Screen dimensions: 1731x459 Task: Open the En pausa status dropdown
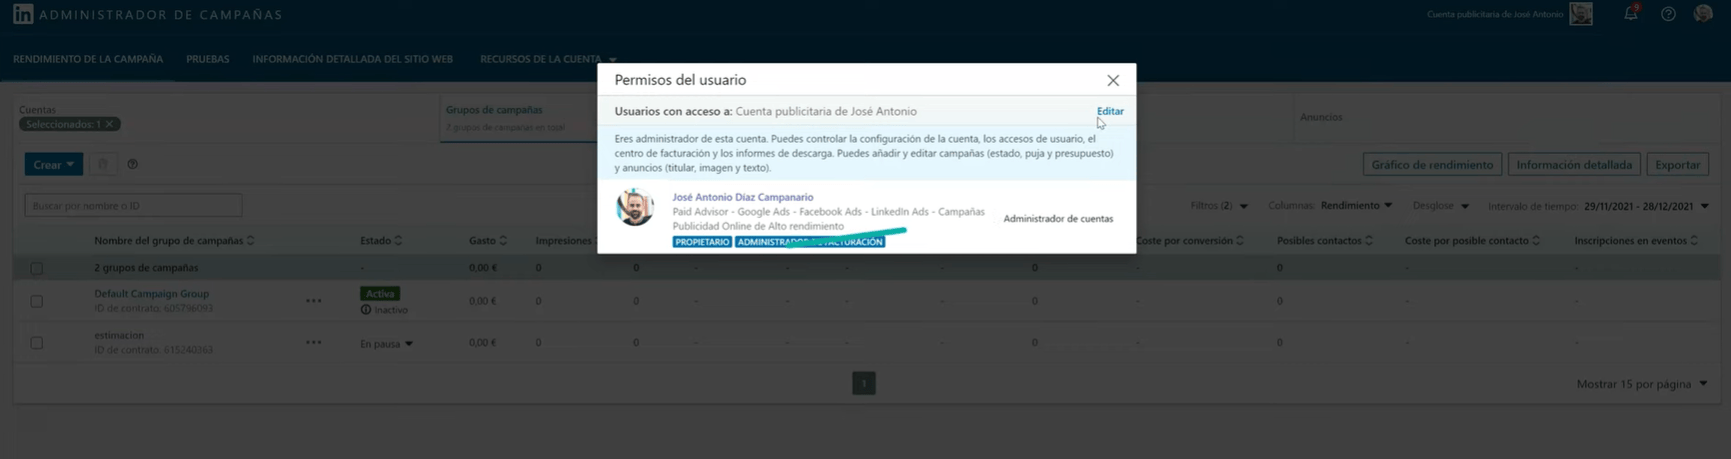[387, 343]
